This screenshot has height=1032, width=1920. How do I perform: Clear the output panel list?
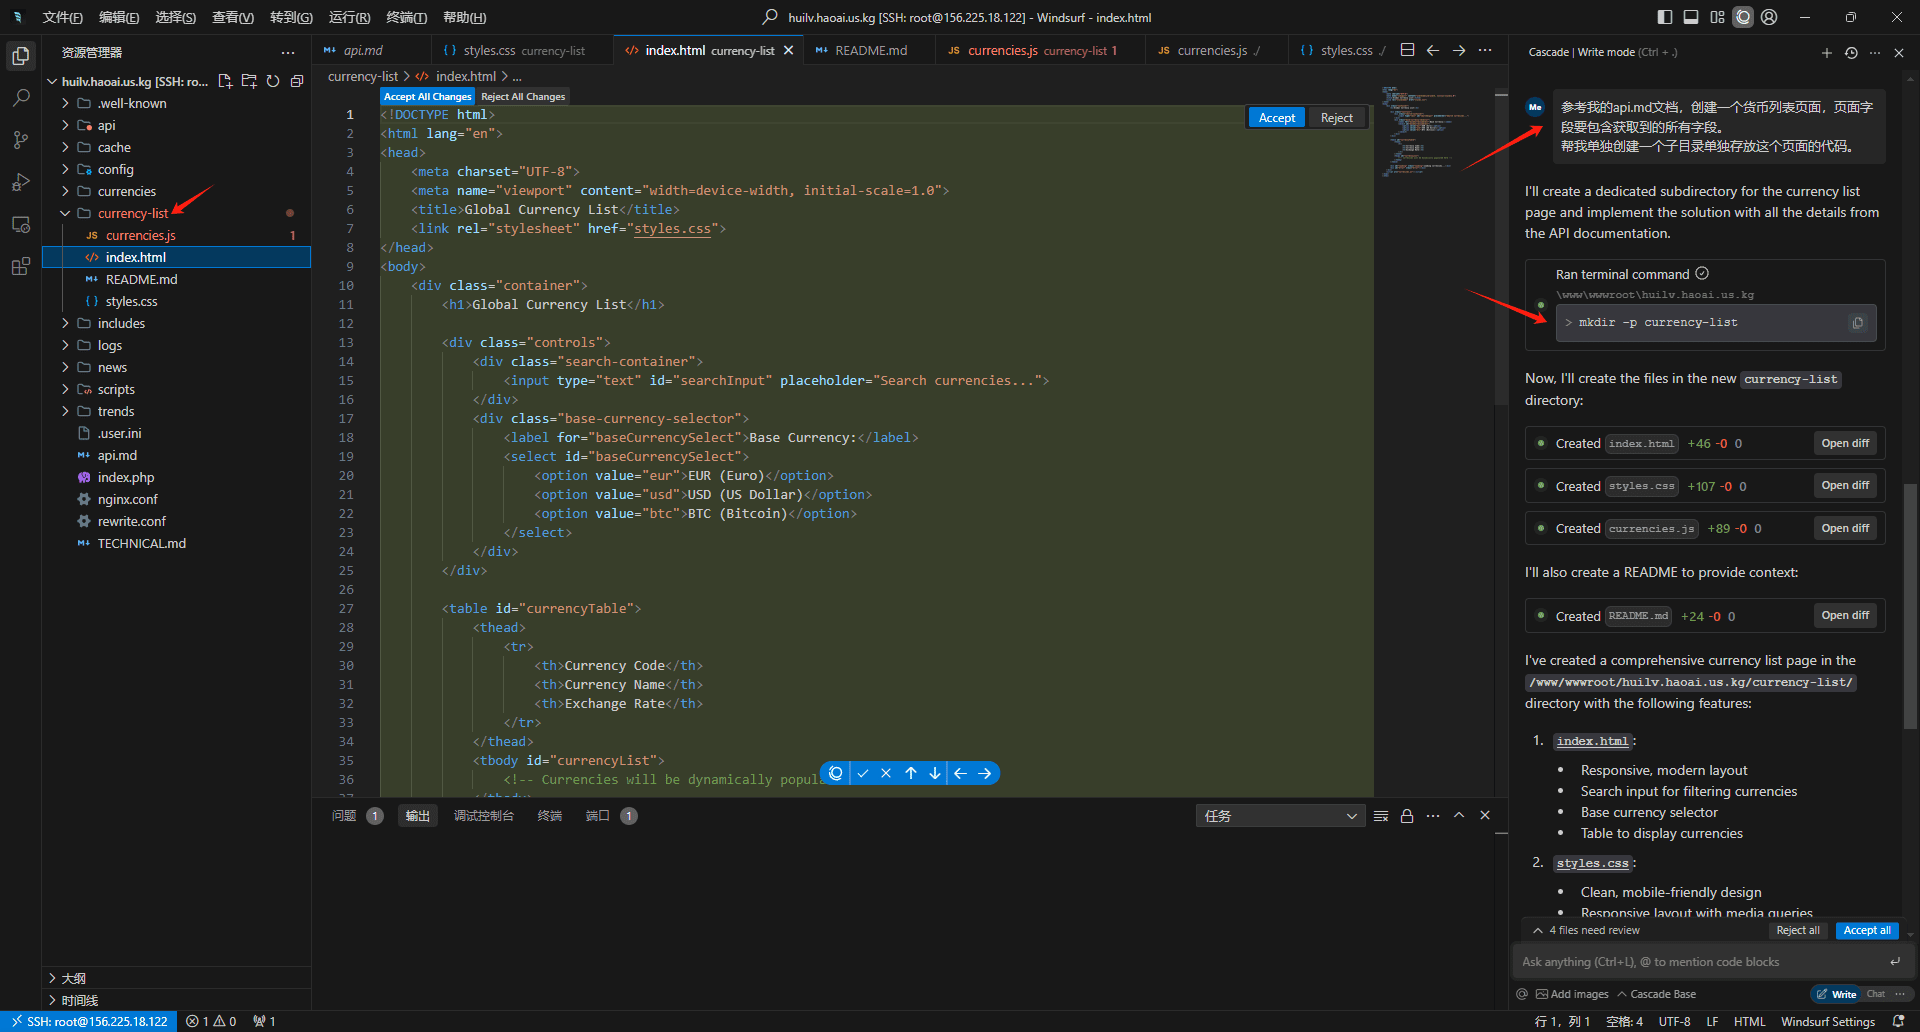pyautogui.click(x=1381, y=816)
